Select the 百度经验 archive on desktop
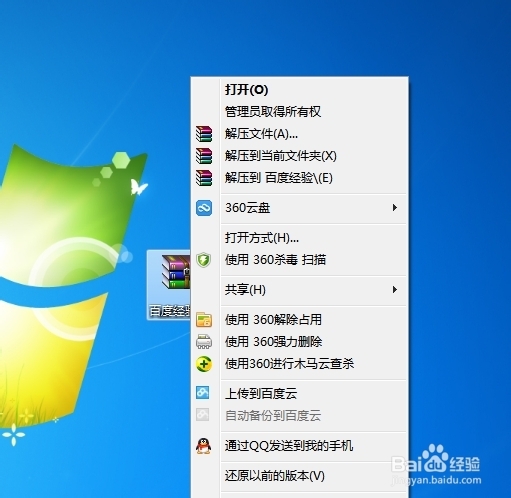The width and height of the screenshot is (511, 498). (169, 285)
